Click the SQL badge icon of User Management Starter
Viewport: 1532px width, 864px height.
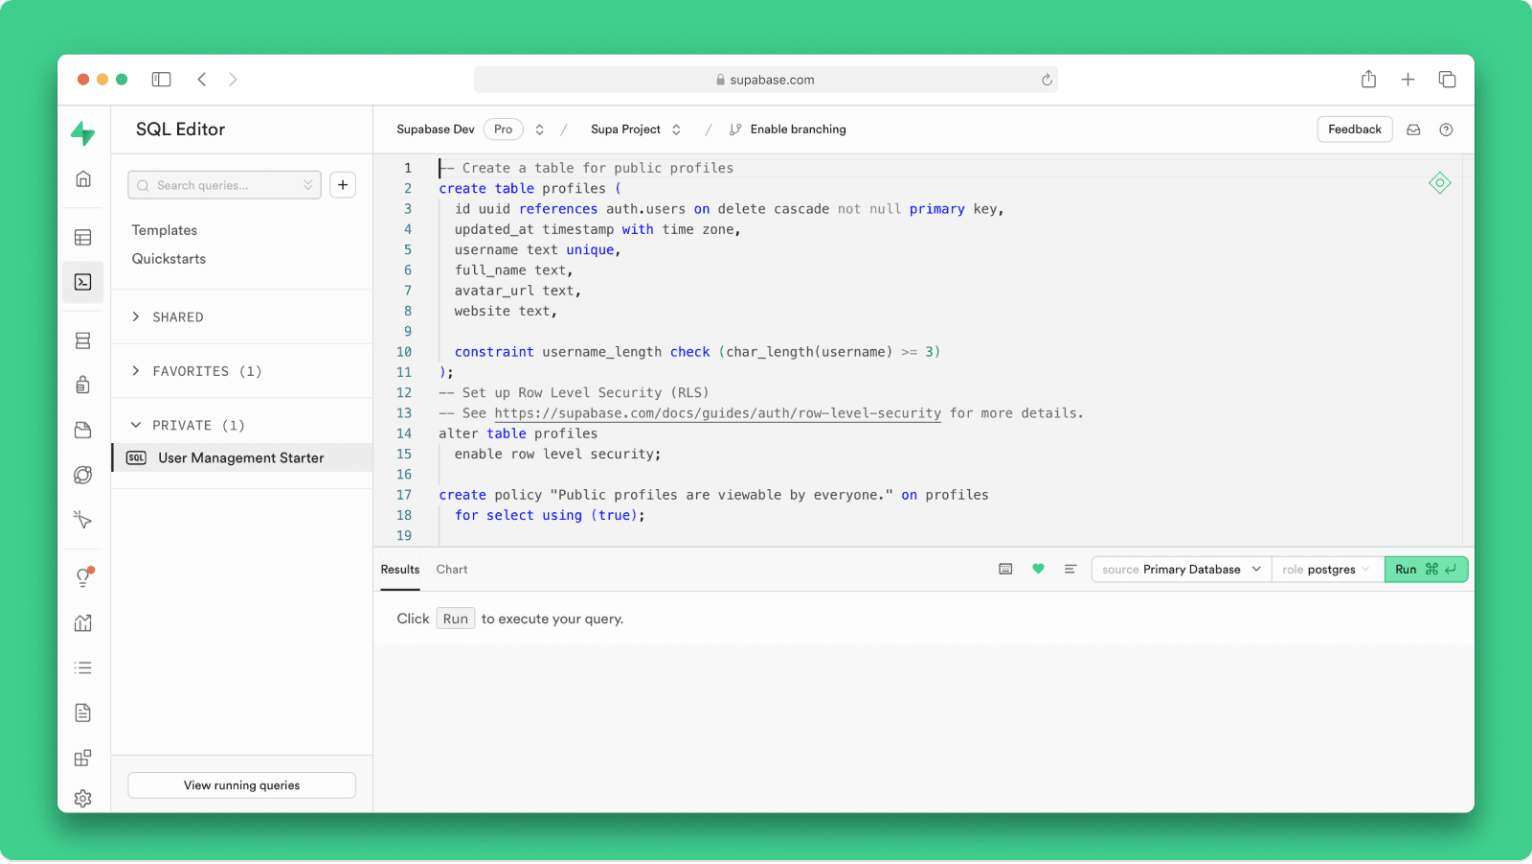(x=136, y=458)
